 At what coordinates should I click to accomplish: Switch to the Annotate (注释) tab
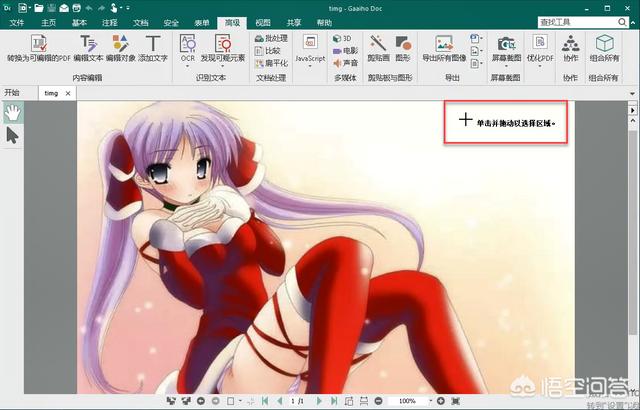tap(109, 22)
